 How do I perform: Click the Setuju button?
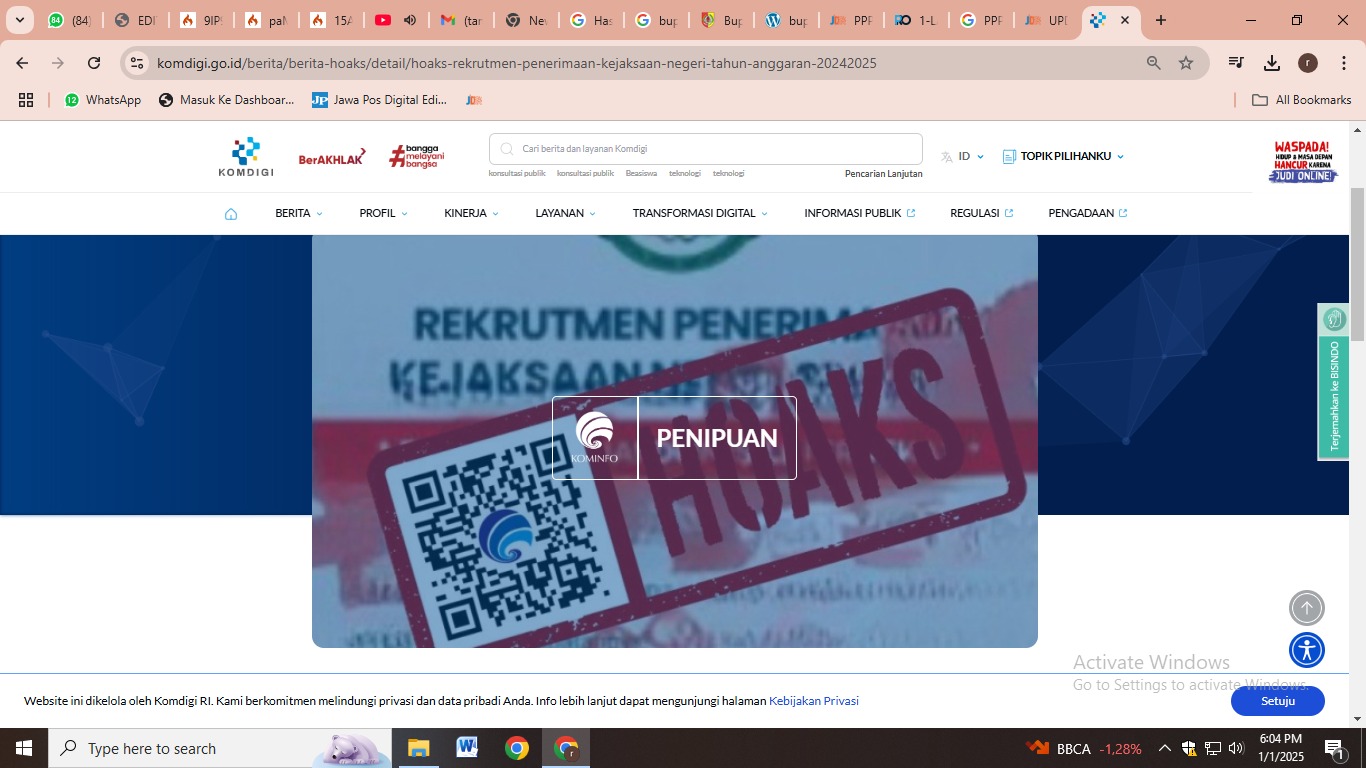(1278, 701)
